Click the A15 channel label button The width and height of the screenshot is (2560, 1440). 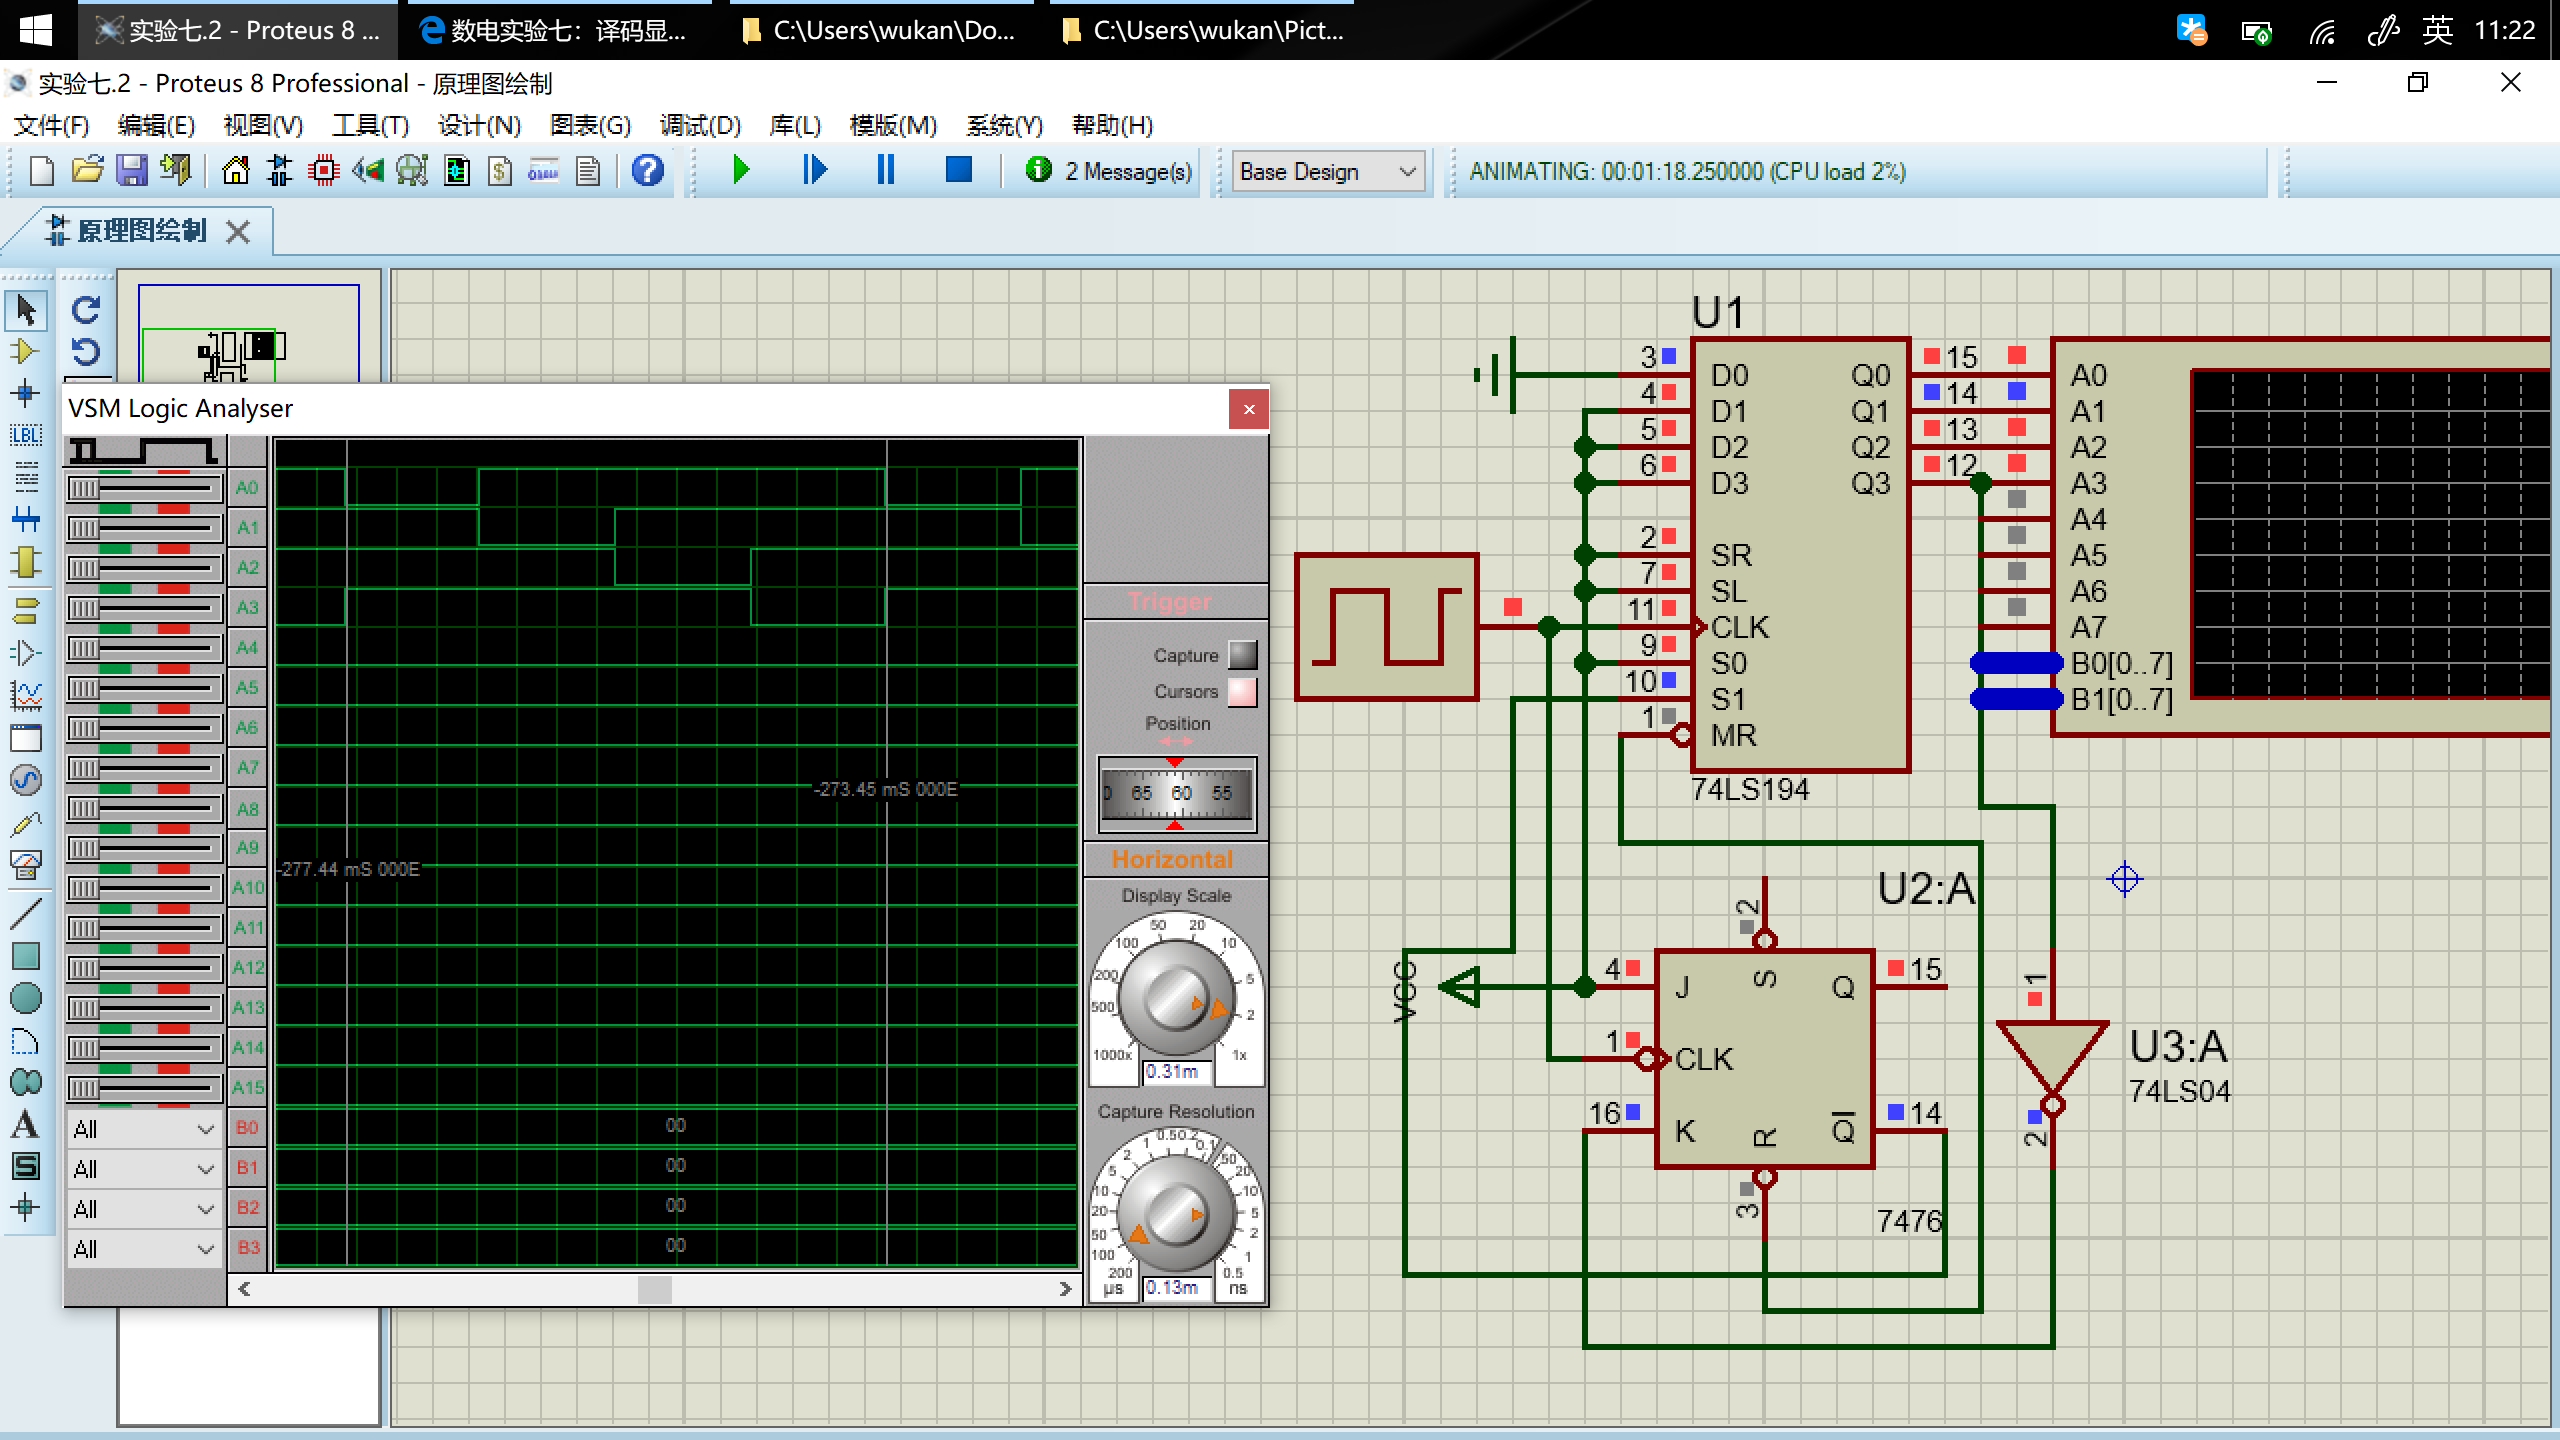pos(247,1088)
